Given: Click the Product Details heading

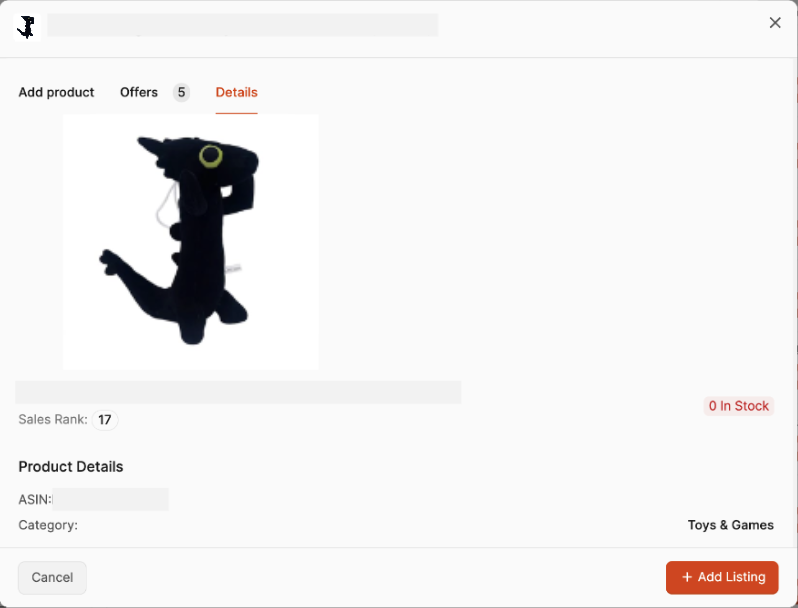Looking at the screenshot, I should pyautogui.click(x=71, y=467).
